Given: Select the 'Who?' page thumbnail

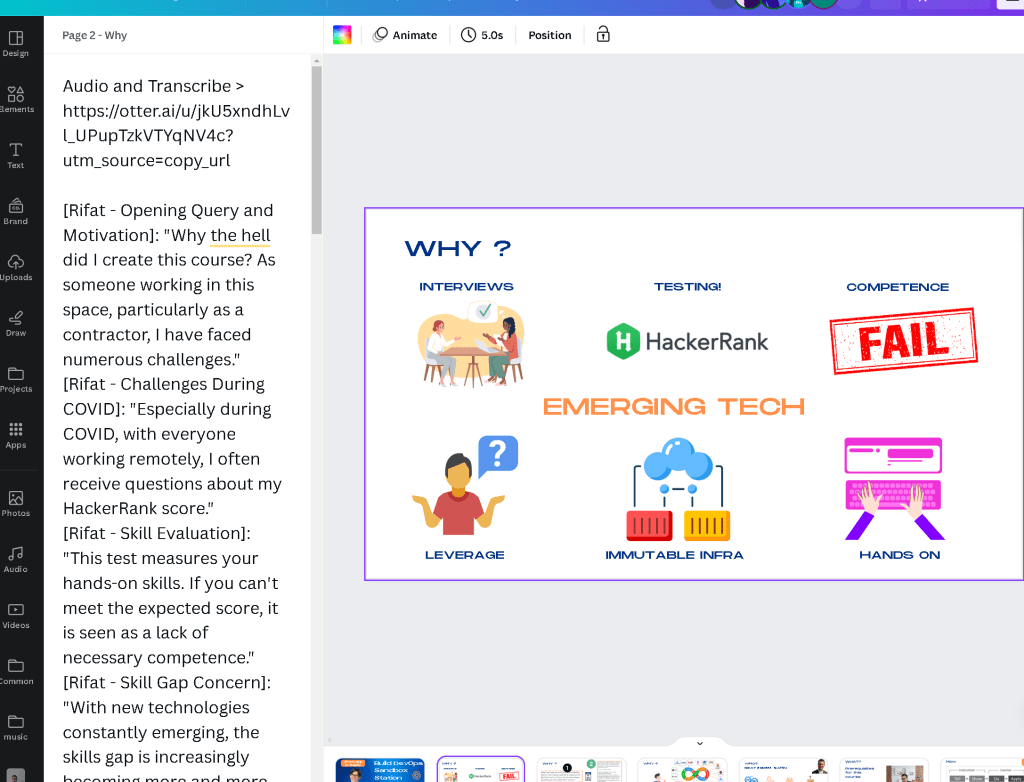Looking at the screenshot, I should click(783, 770).
